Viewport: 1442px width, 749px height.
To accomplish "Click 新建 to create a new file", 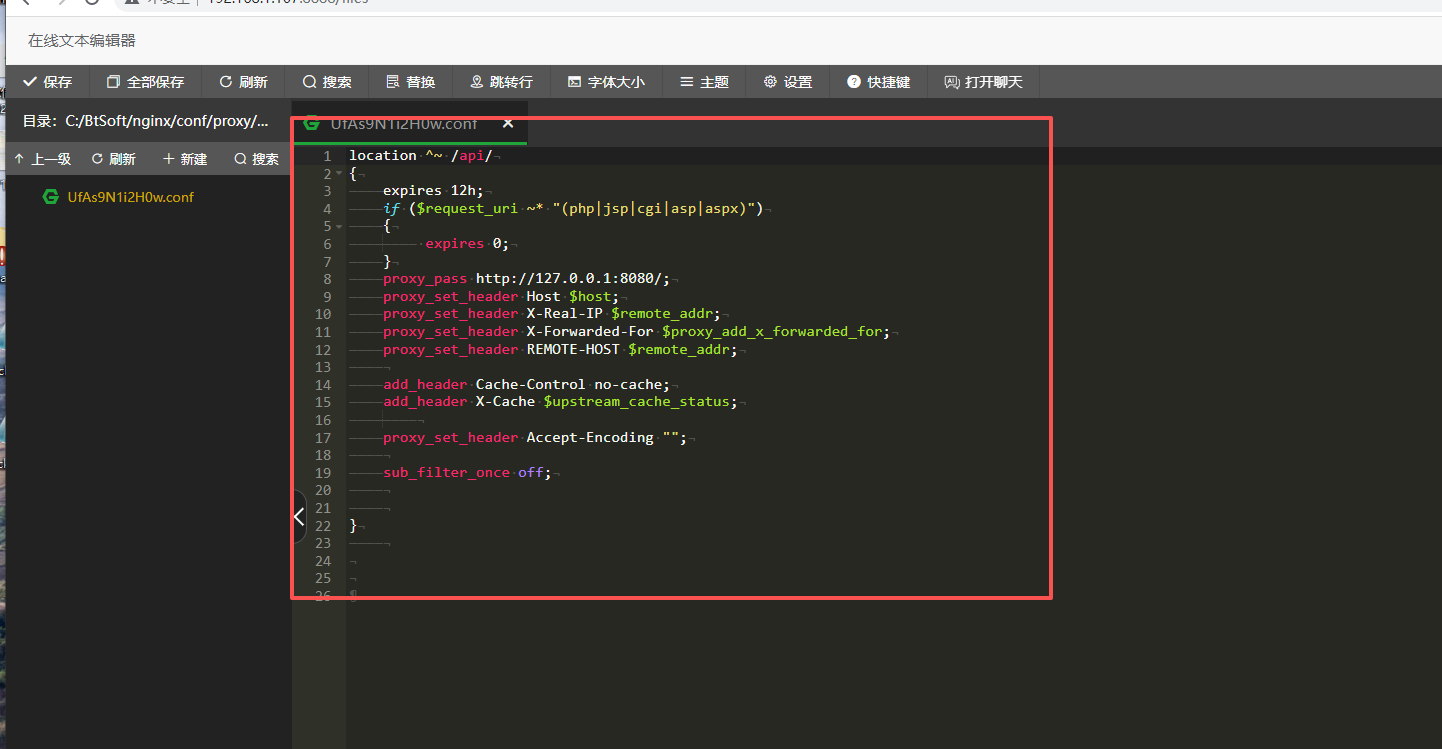I will point(185,159).
